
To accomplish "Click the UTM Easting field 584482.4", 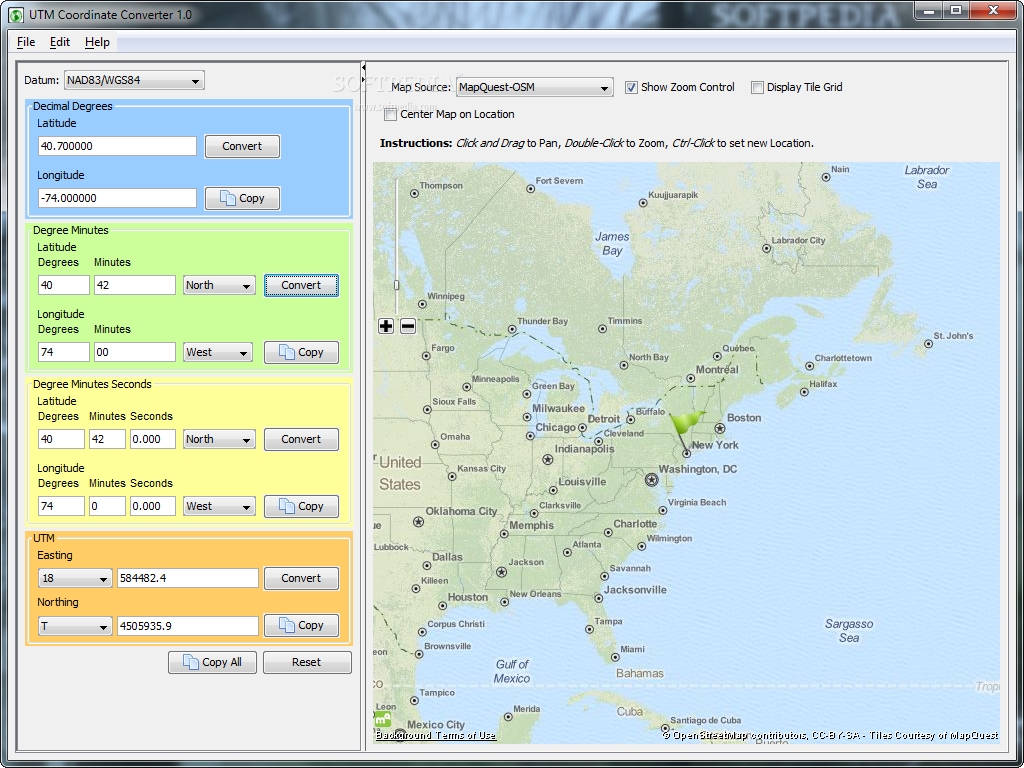I will (x=188, y=579).
